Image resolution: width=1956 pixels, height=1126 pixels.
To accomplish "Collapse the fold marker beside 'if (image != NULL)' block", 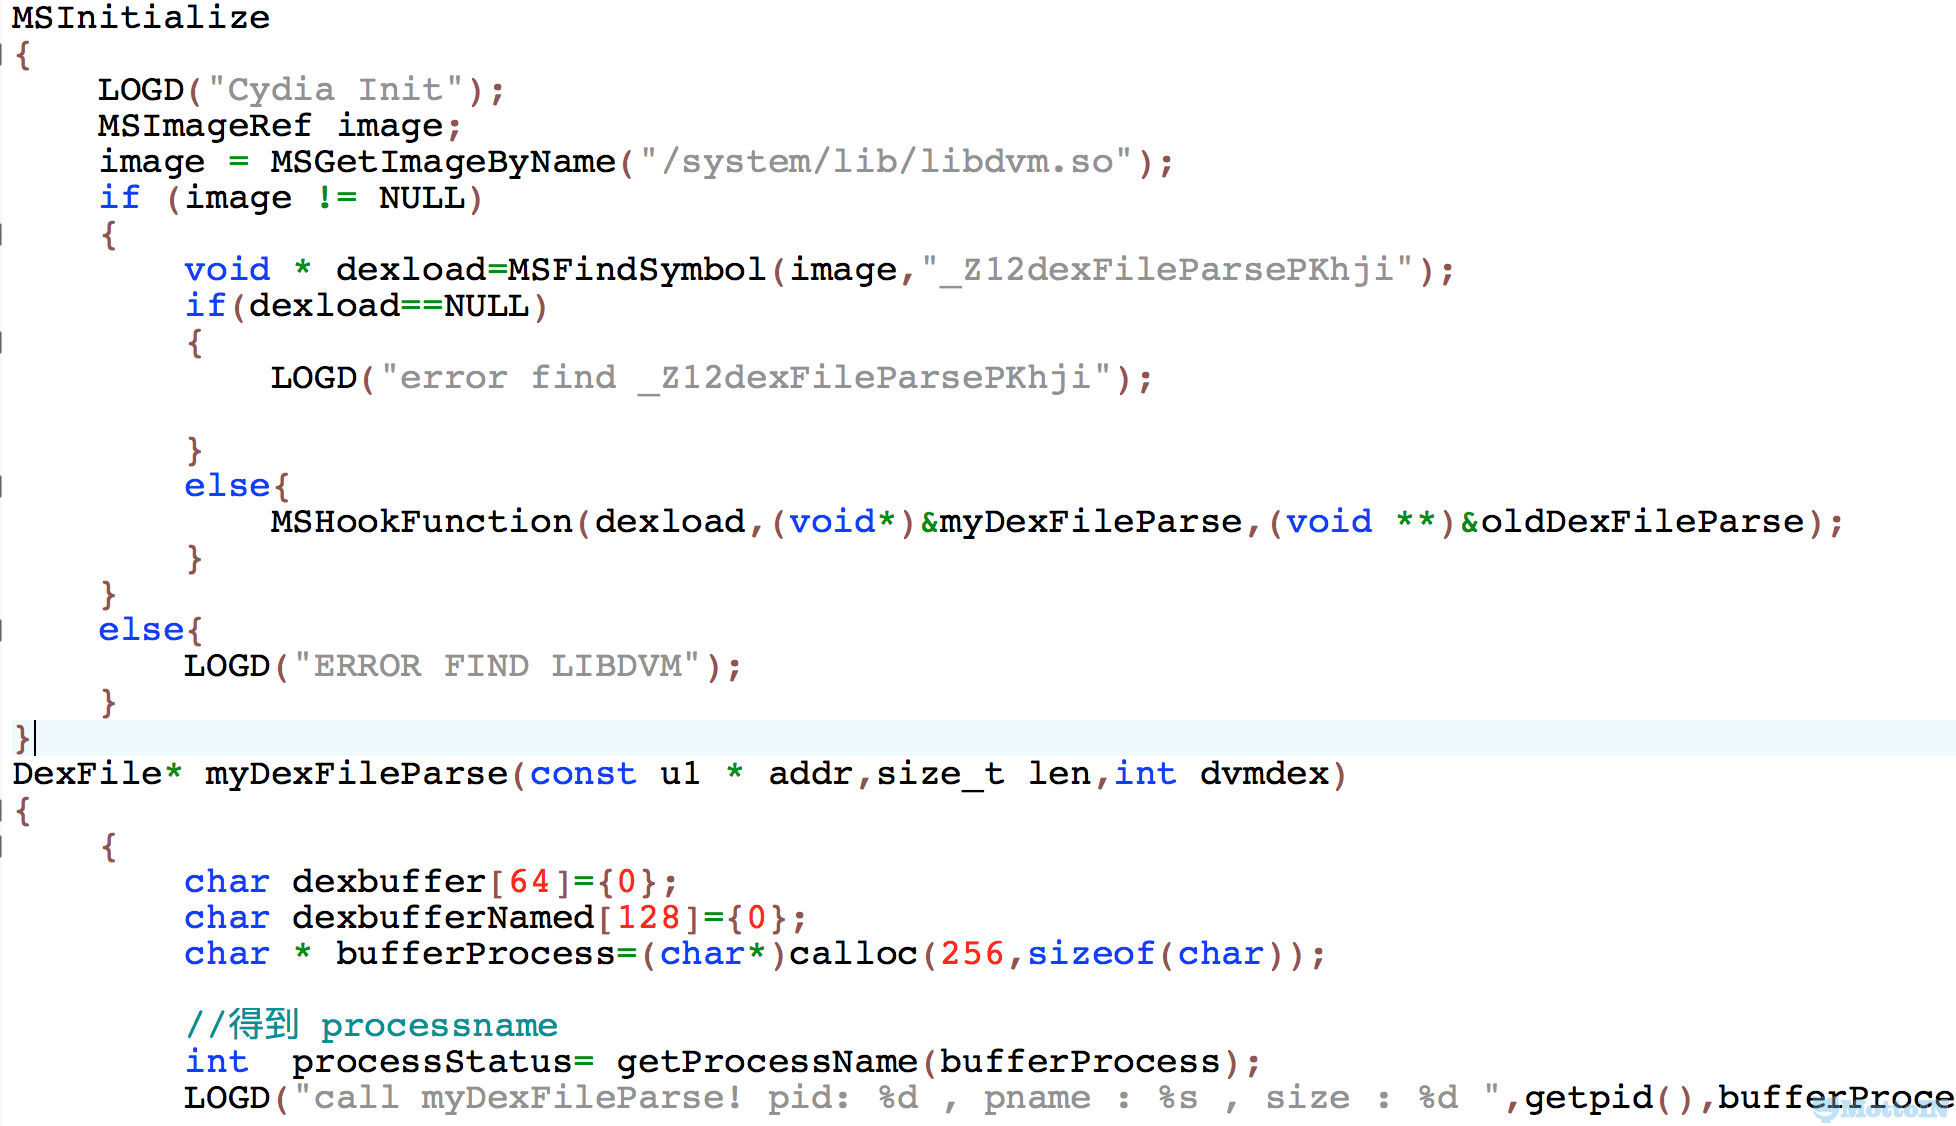I will click(x=3, y=234).
